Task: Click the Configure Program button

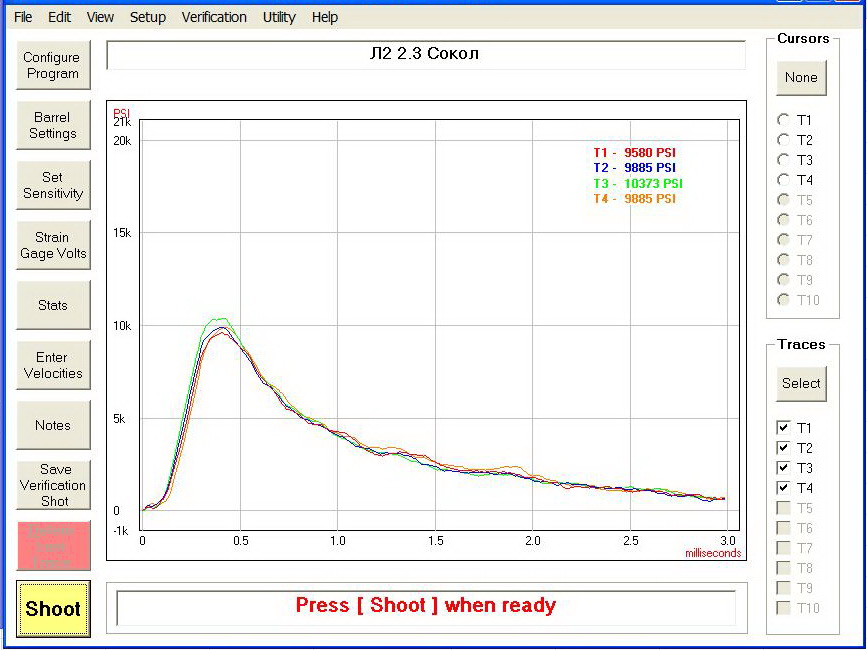Action: 52,66
